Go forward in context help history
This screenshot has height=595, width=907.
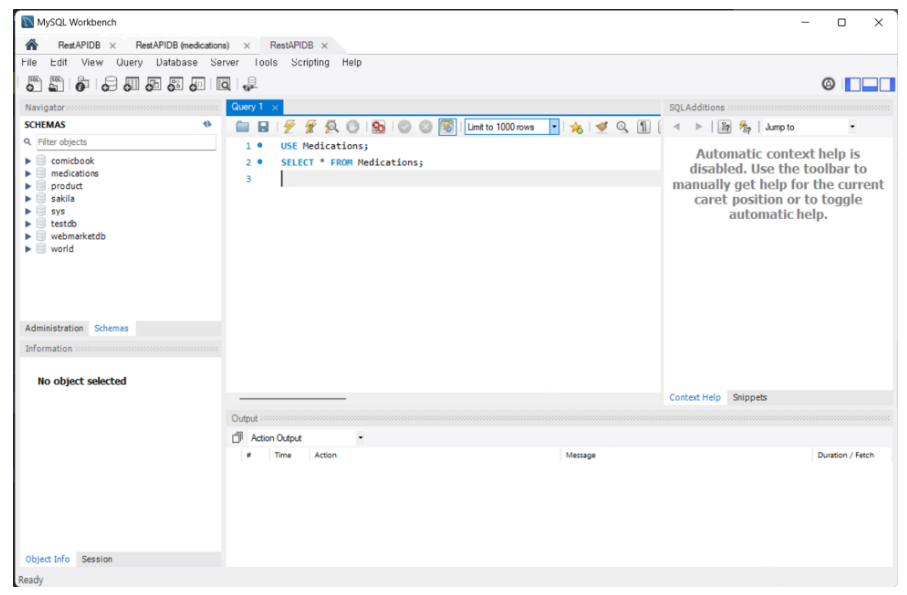(698, 127)
